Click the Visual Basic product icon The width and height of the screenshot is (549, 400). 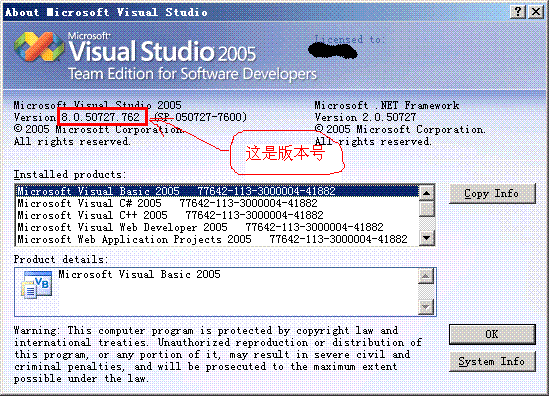click(36, 285)
